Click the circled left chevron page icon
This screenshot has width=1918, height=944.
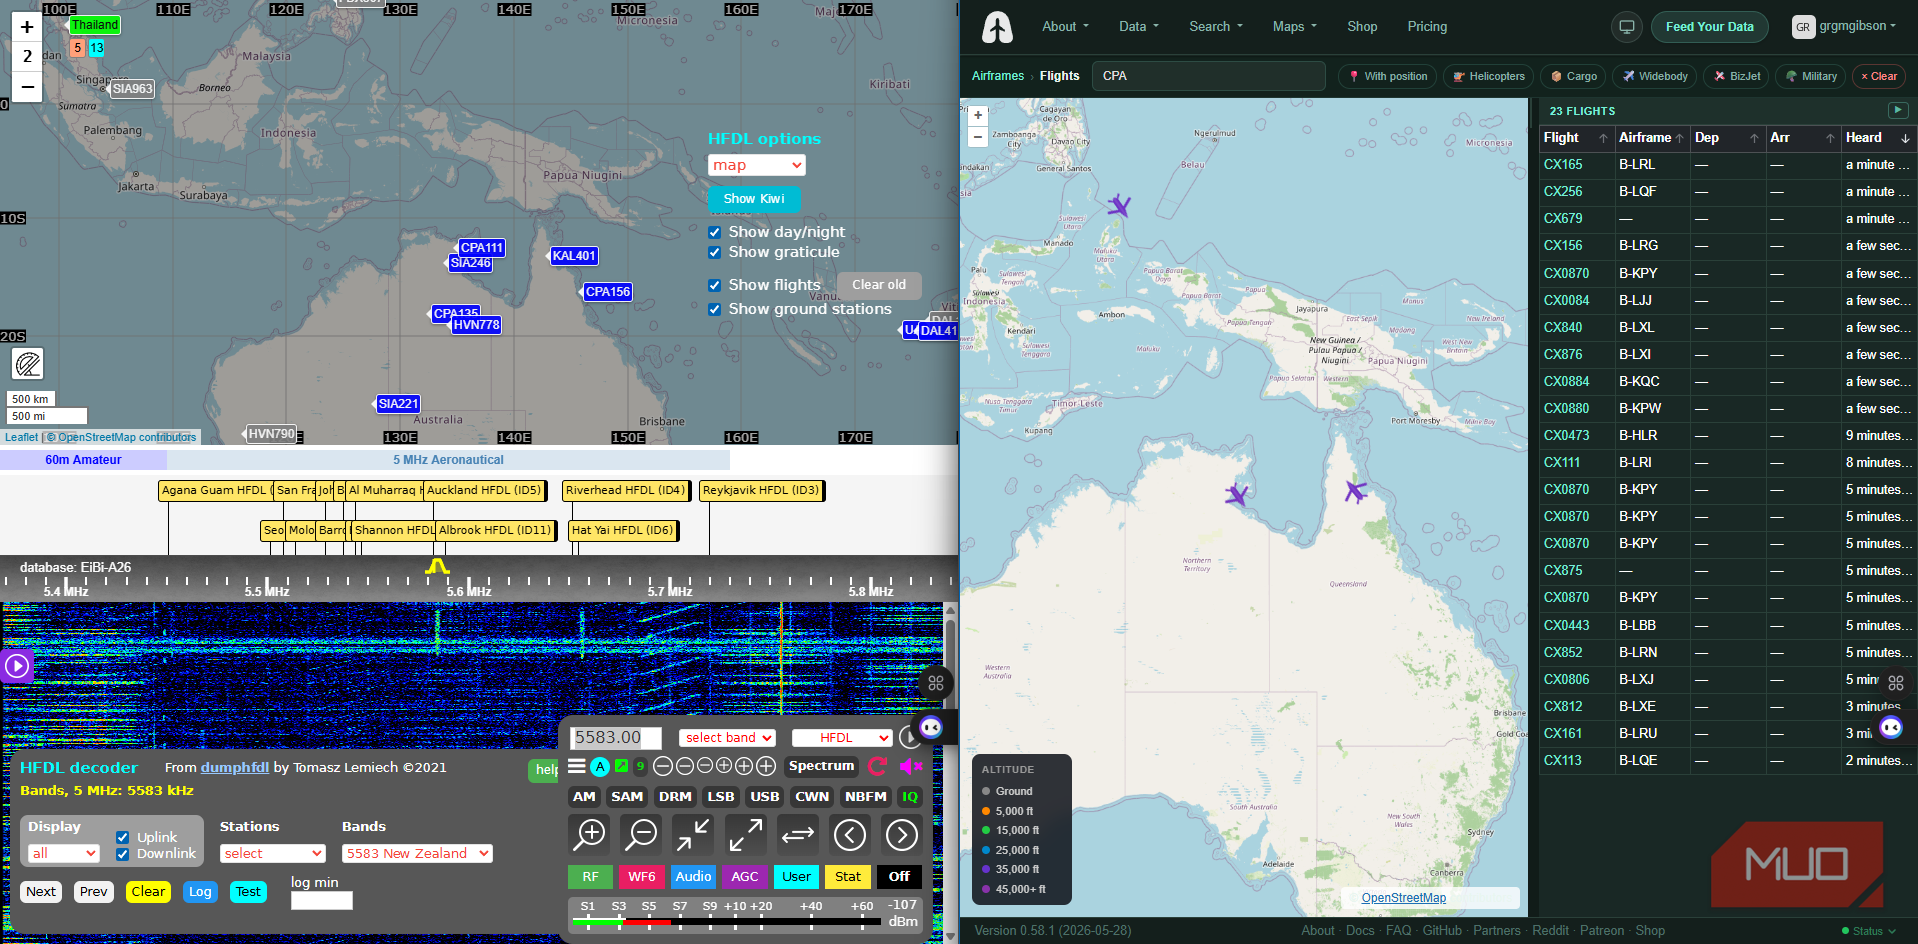850,834
